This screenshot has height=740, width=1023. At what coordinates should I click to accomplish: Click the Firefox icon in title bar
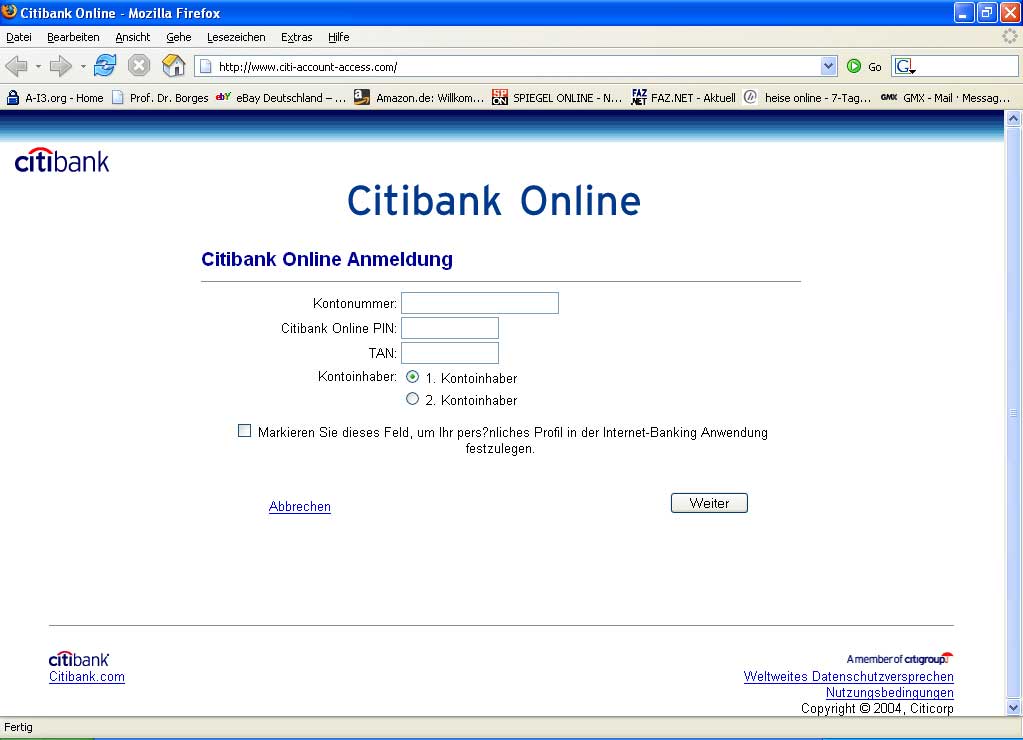[9, 12]
